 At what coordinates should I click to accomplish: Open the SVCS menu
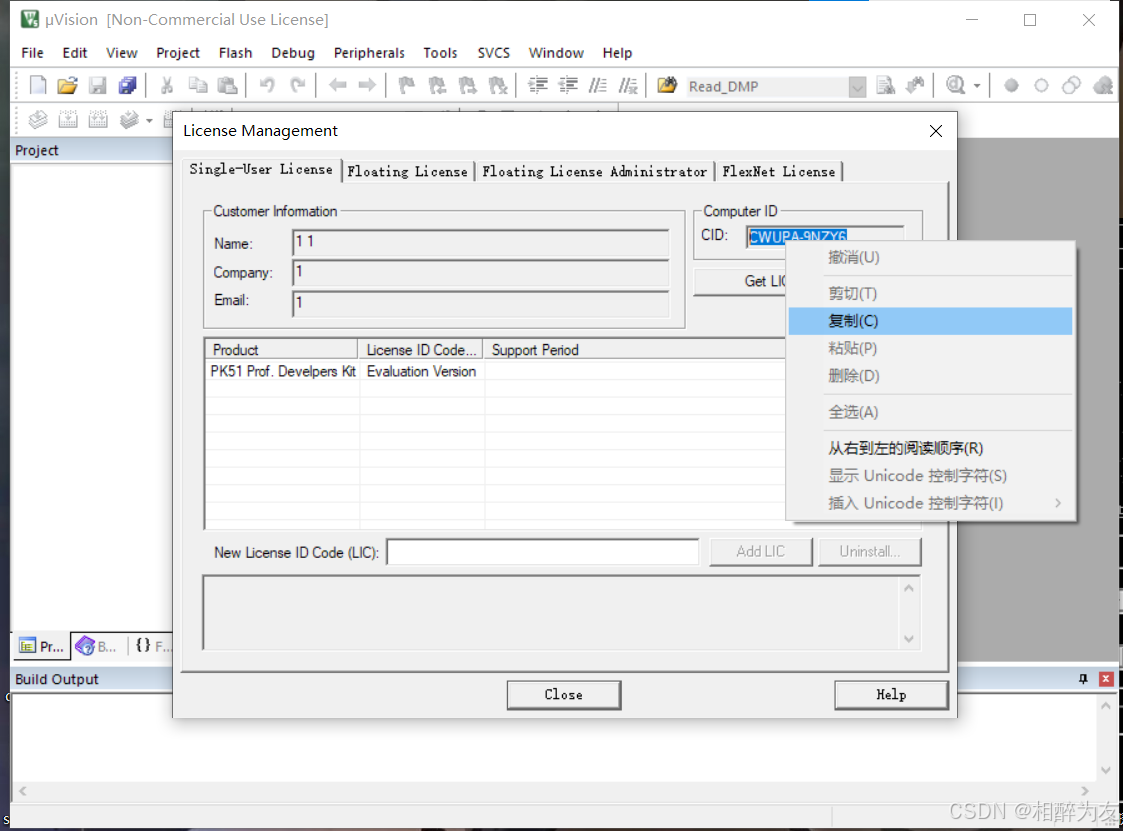[x=493, y=52]
